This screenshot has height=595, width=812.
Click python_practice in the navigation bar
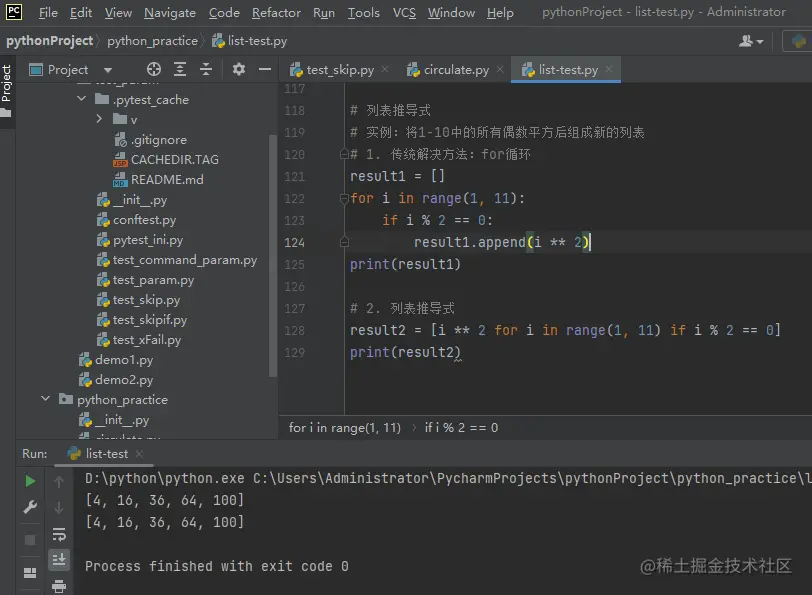coord(152,41)
